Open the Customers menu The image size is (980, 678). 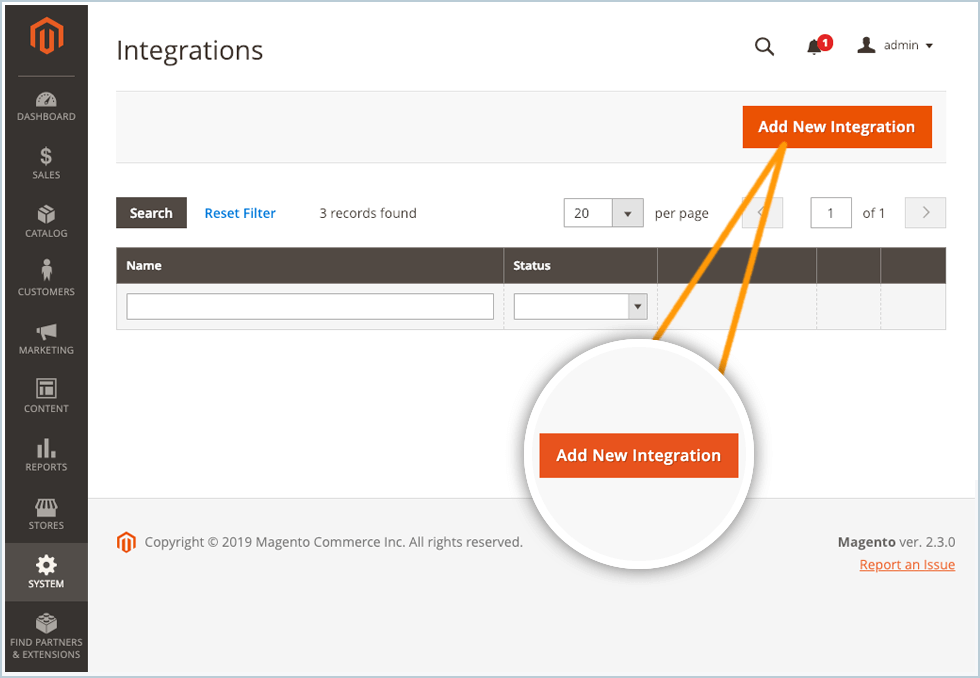[46, 280]
